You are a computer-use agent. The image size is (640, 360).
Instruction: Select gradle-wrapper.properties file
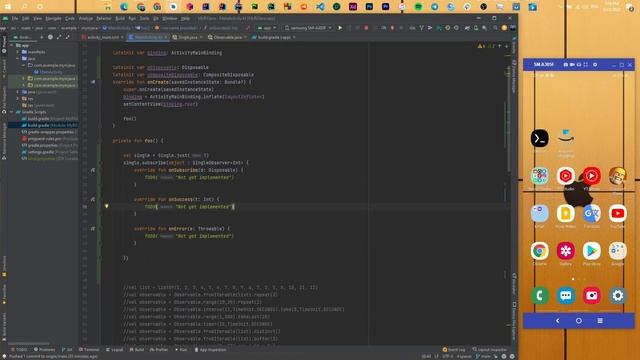click(49, 132)
